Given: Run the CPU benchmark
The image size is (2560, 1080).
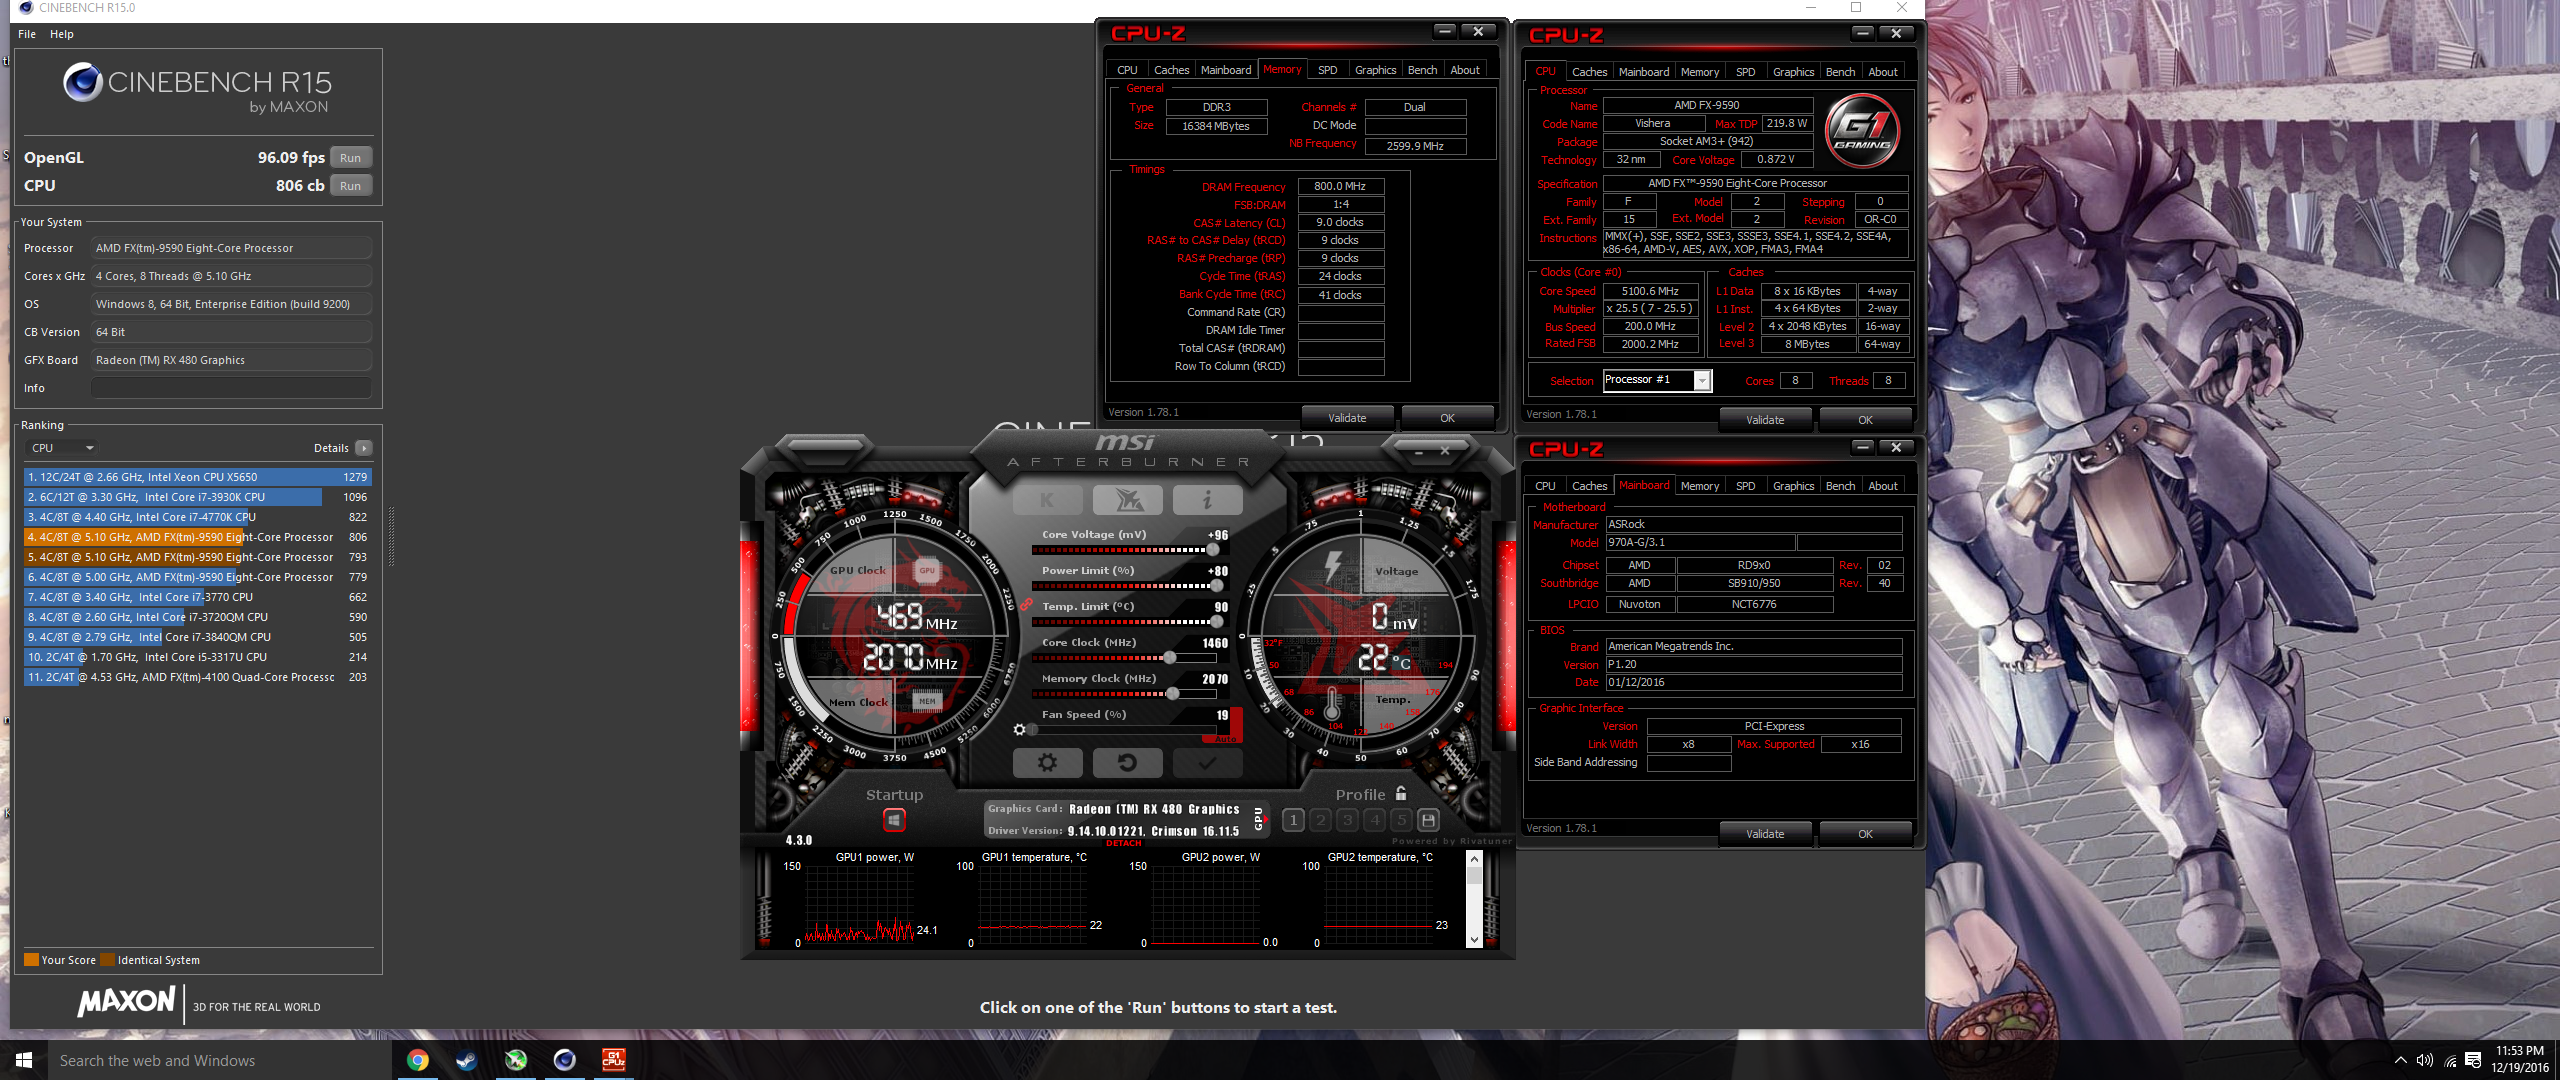Looking at the screenshot, I should click(350, 186).
